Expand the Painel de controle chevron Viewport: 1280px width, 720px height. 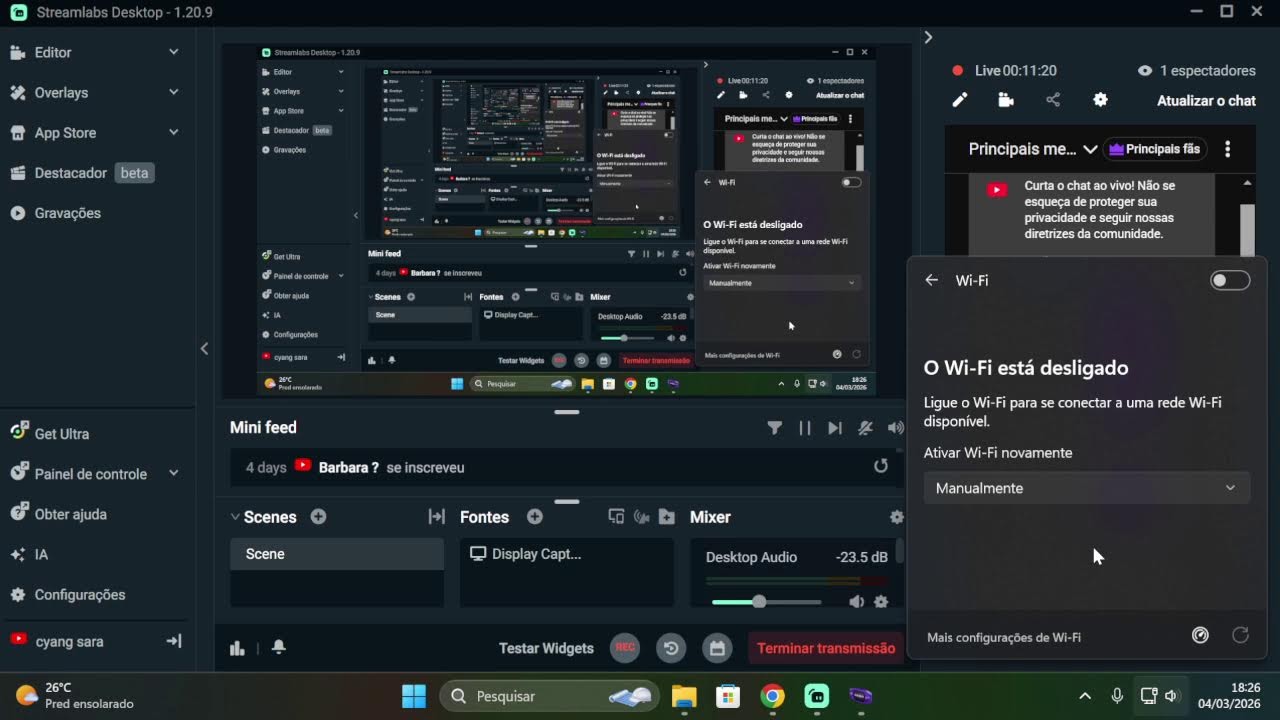pyautogui.click(x=174, y=473)
